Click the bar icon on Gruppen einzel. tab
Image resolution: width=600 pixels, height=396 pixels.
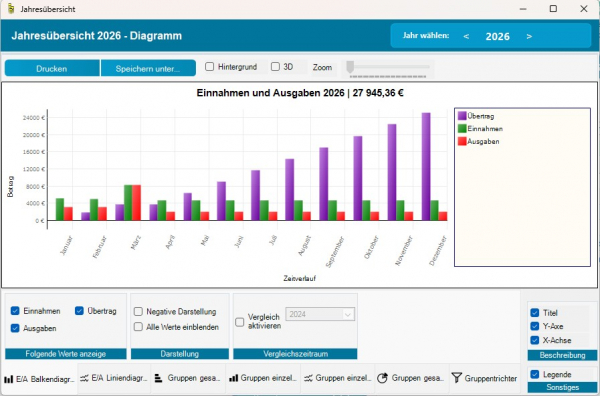point(233,378)
